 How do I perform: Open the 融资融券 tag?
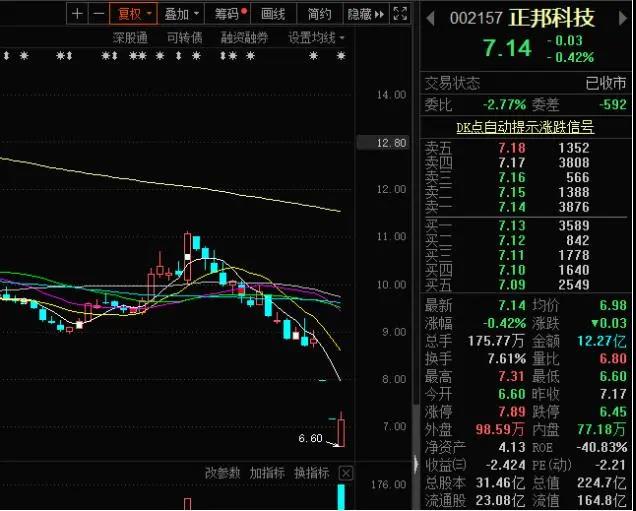[x=244, y=37]
